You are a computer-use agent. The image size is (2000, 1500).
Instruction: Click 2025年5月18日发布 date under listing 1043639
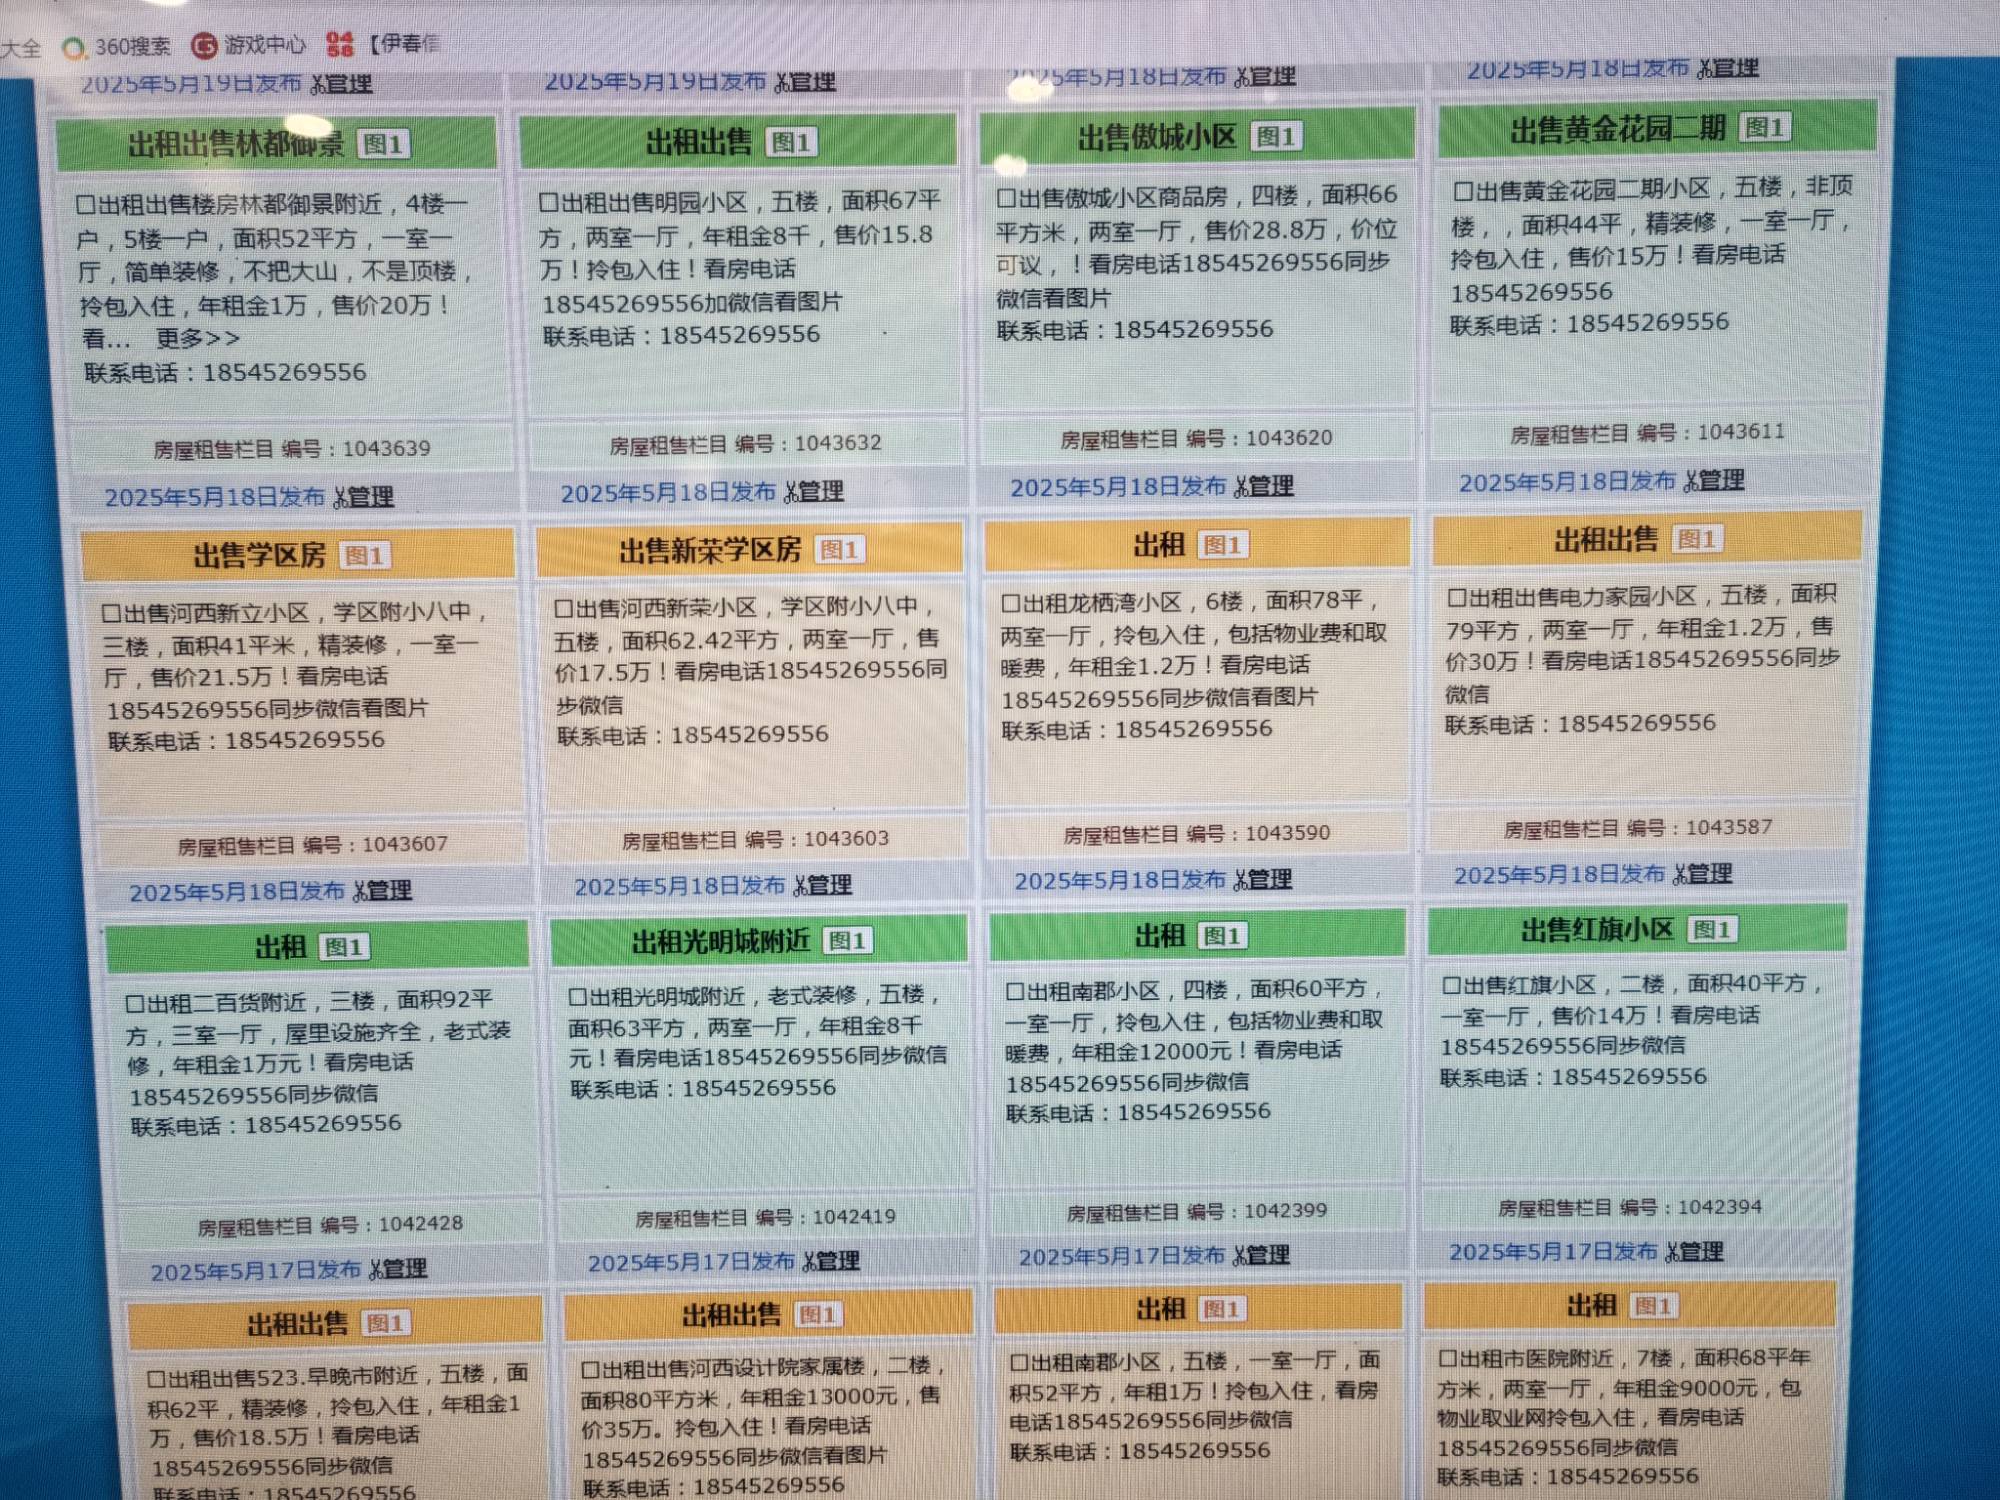pos(215,498)
